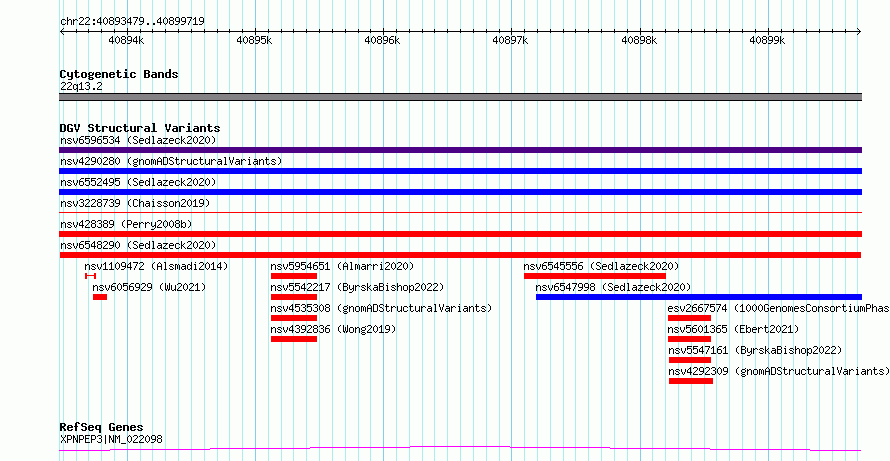This screenshot has width=890, height=461.
Task: Select the red nsv6548290 variant bar
Action: 460,255
